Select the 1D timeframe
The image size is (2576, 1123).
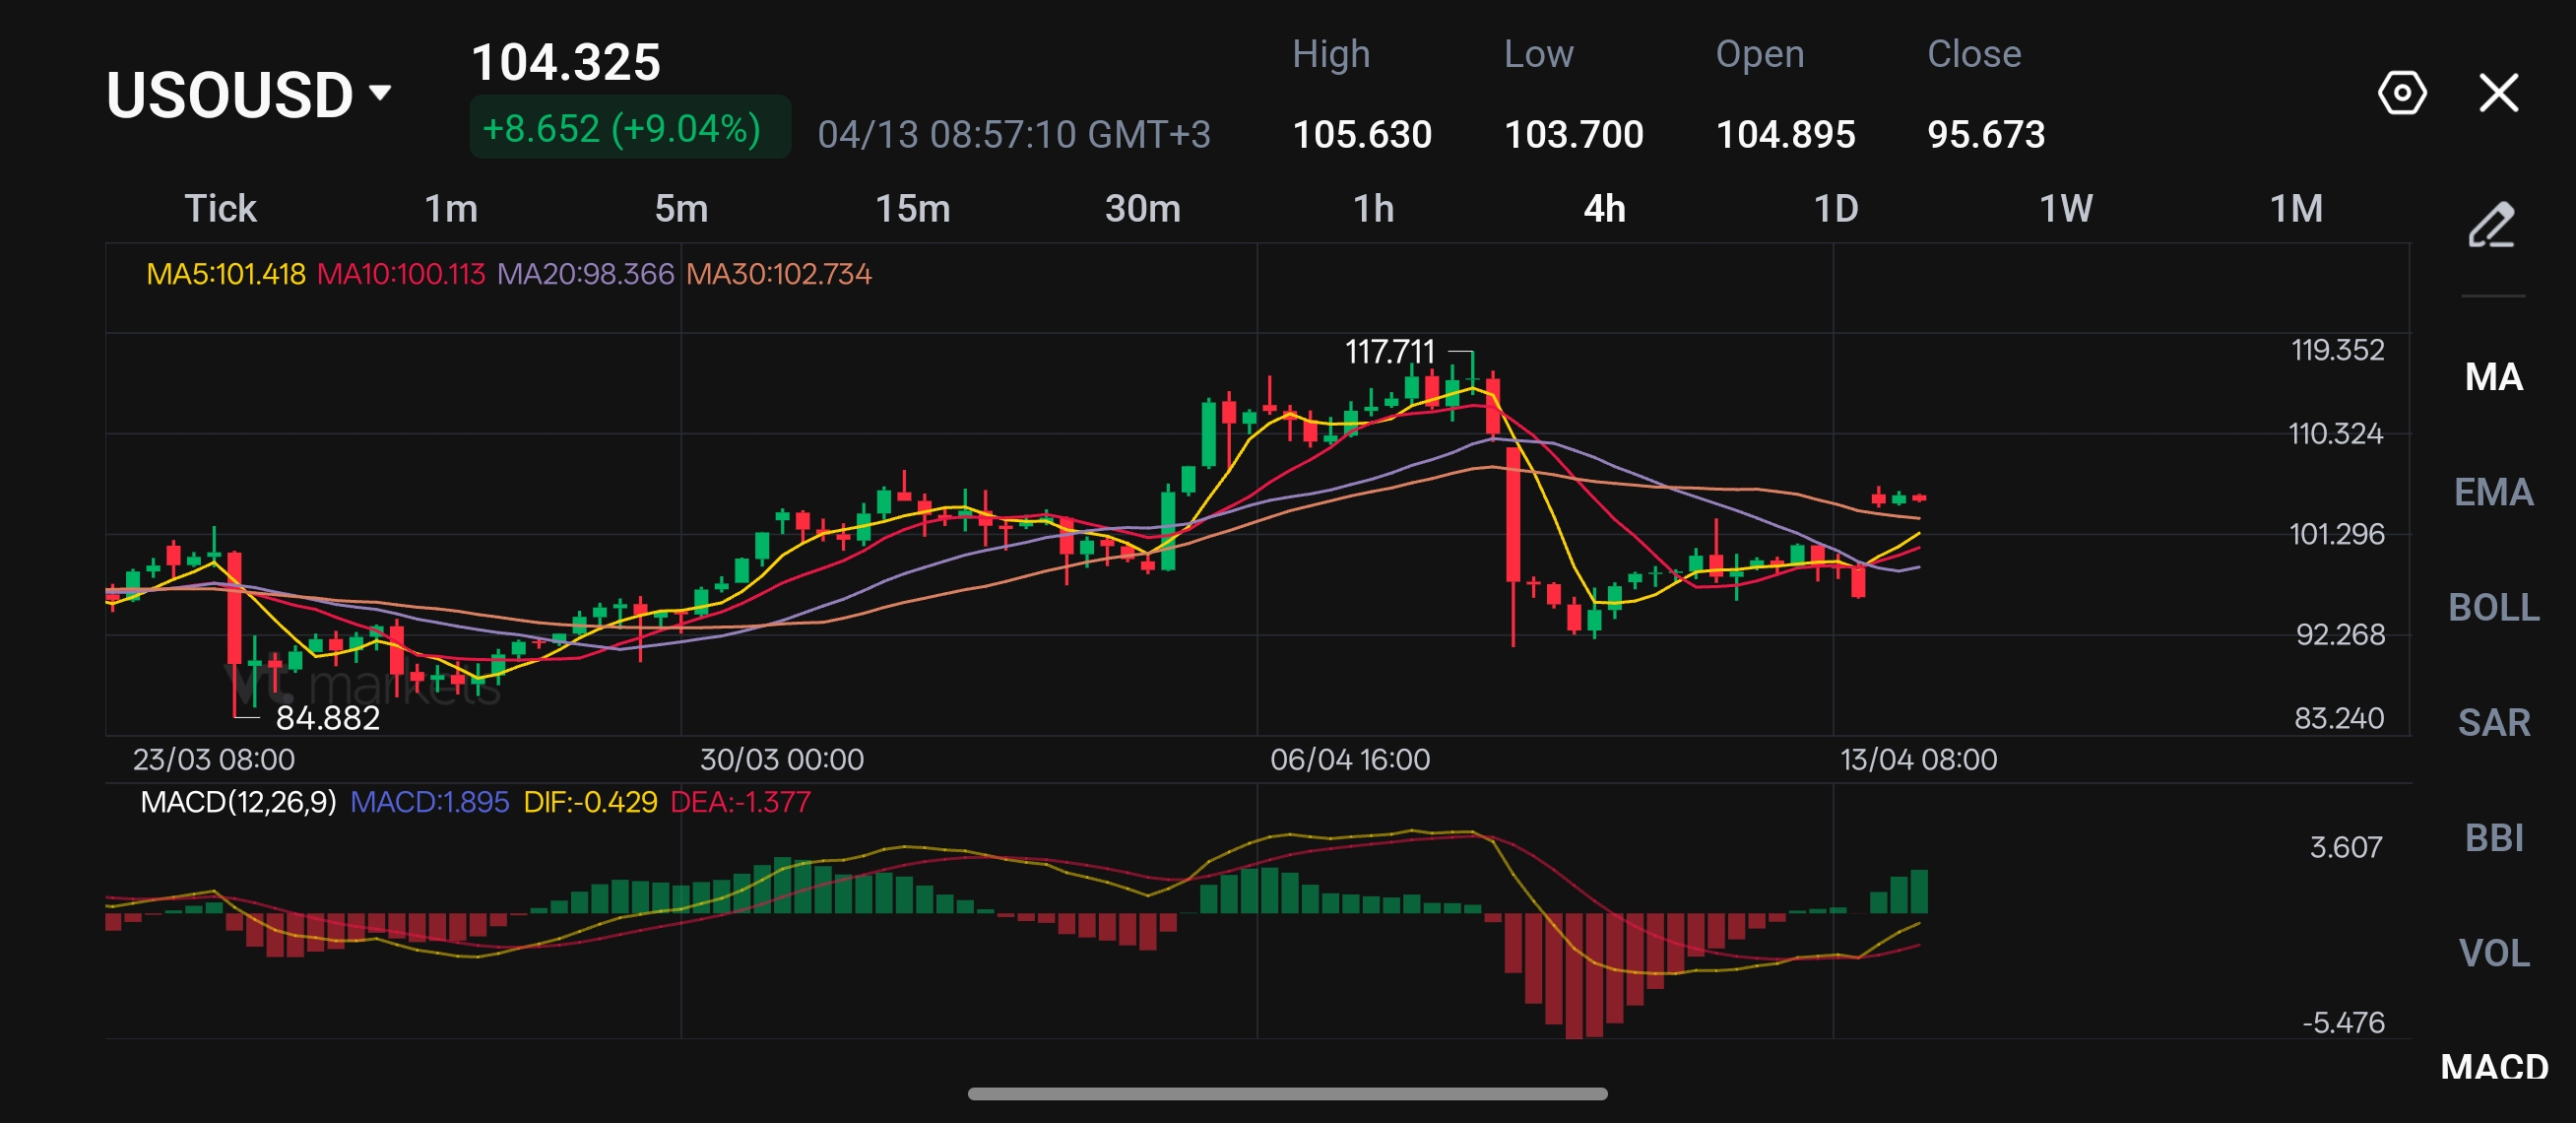pos(1835,209)
